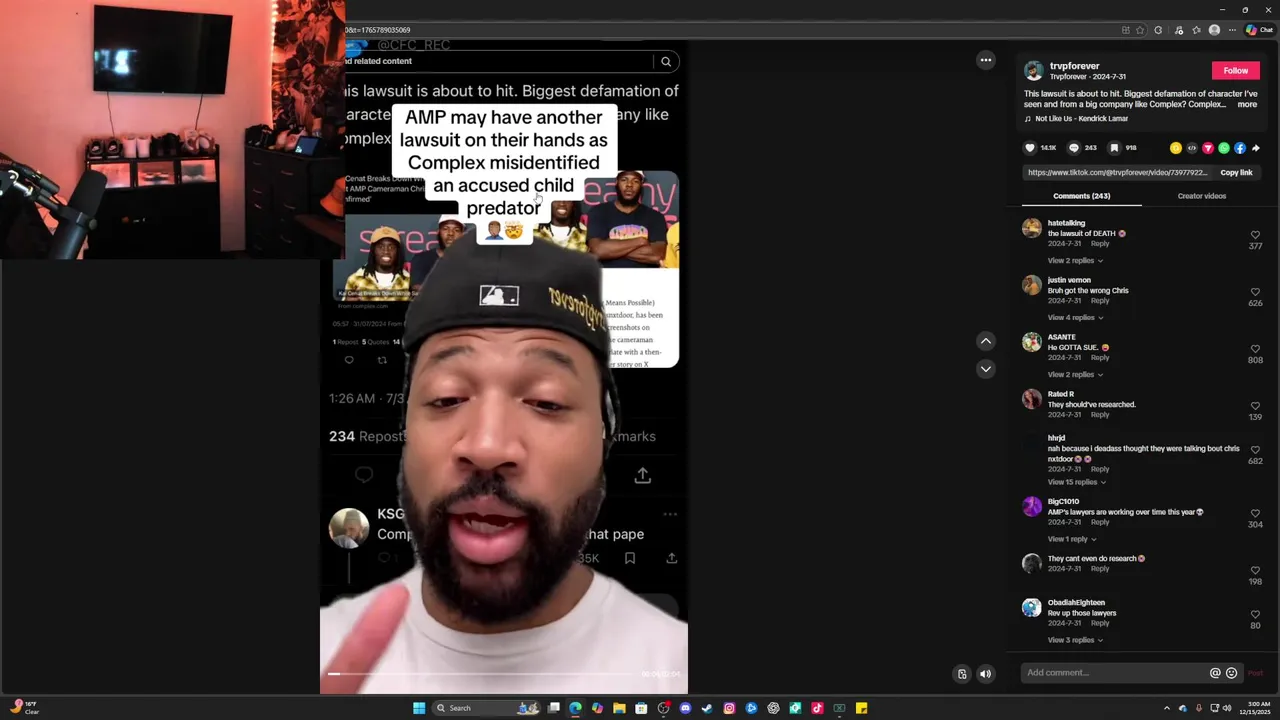
Task: Open 'Not Like Us - Kendrick Lamar' sound
Action: pyautogui.click(x=1081, y=119)
